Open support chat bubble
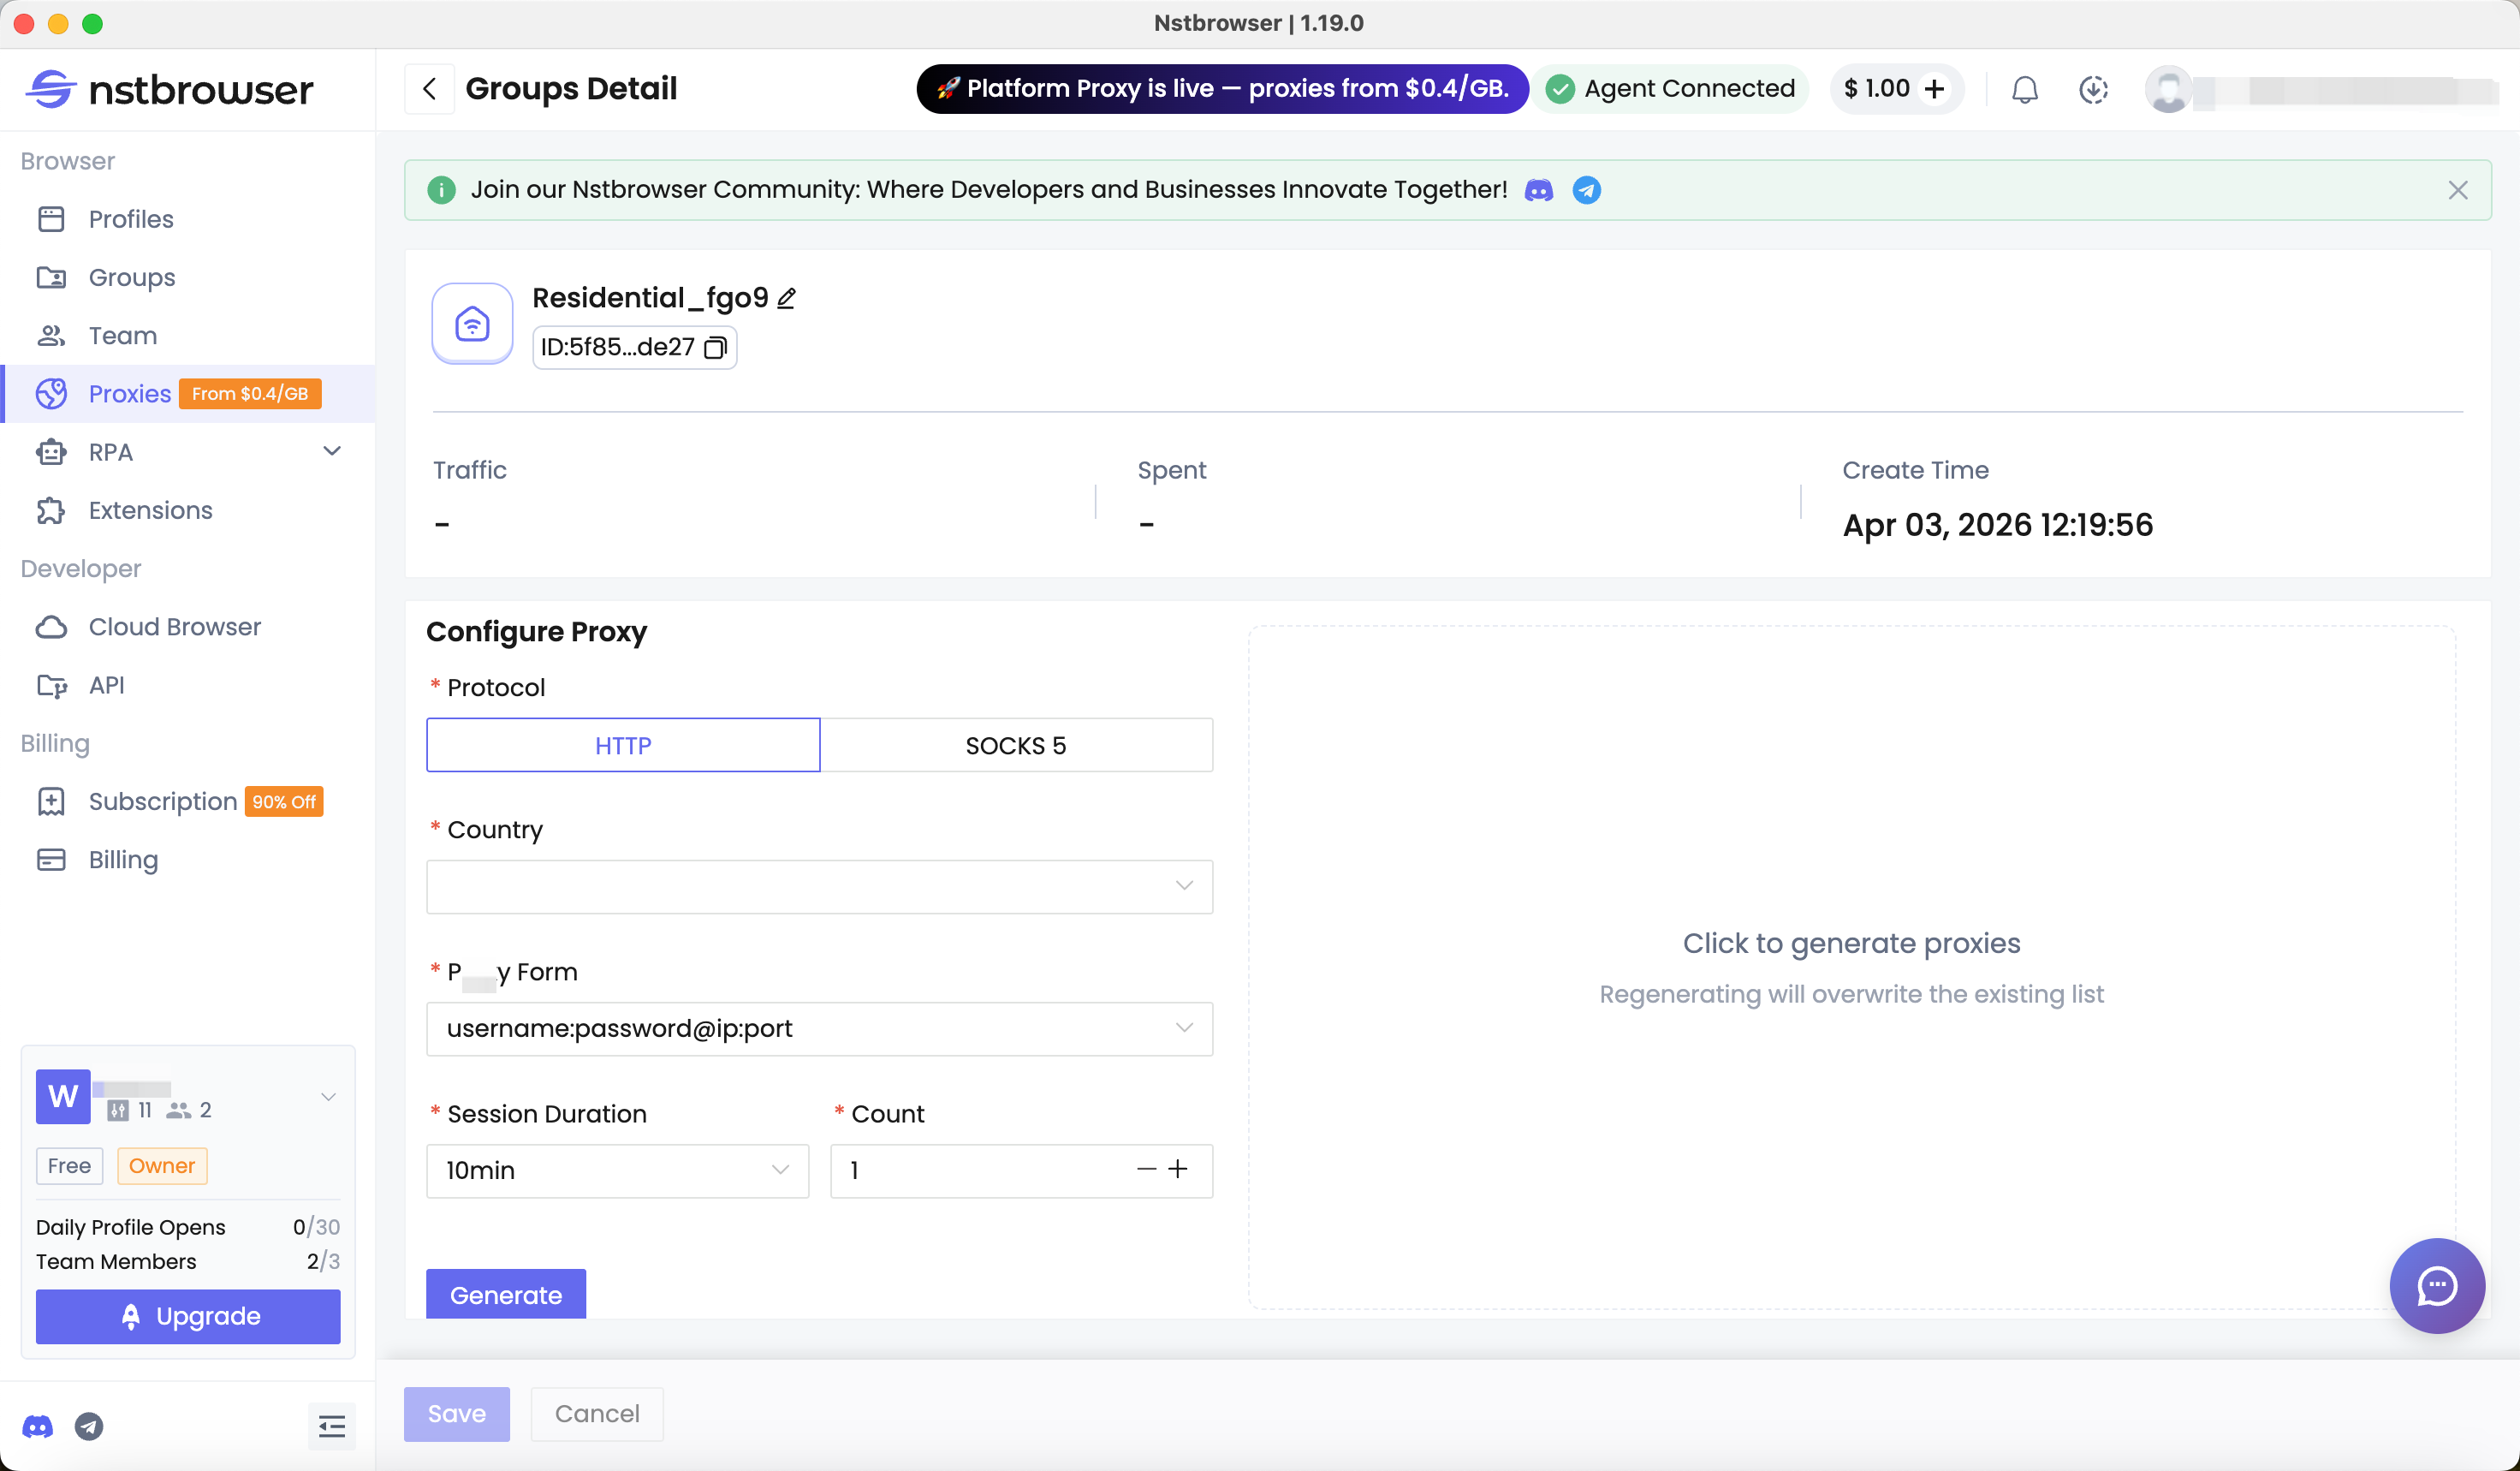Image resolution: width=2520 pixels, height=1471 pixels. pos(2436,1285)
